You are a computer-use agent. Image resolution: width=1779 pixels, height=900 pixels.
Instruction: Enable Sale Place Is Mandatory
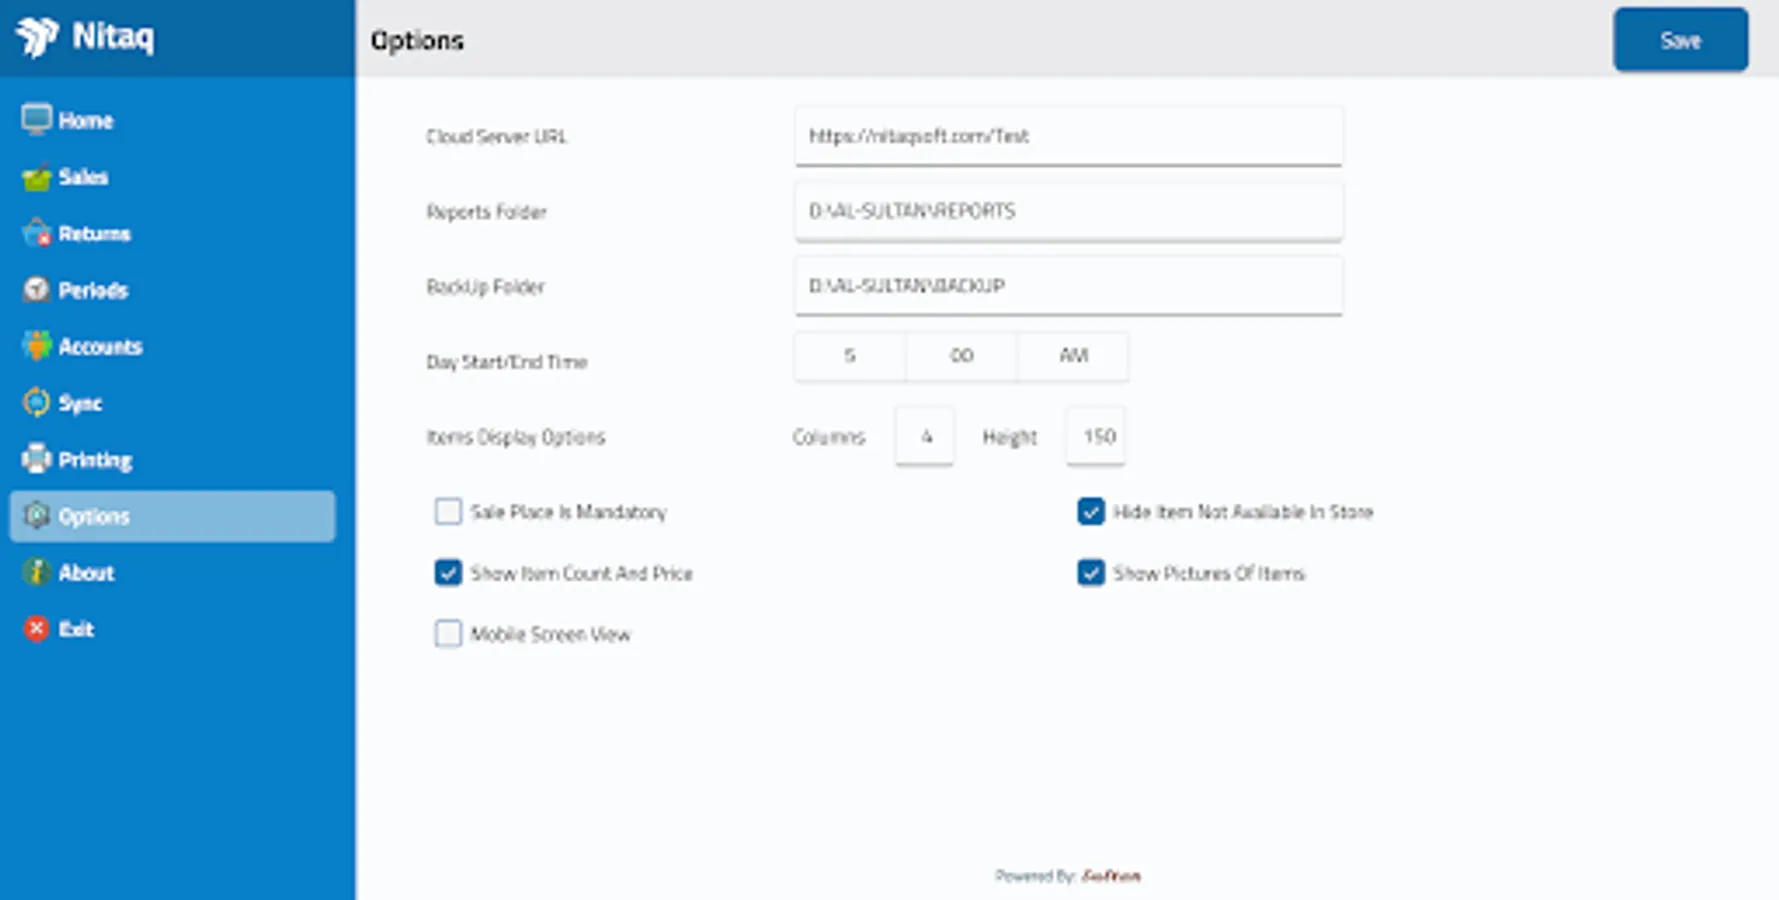pos(448,512)
